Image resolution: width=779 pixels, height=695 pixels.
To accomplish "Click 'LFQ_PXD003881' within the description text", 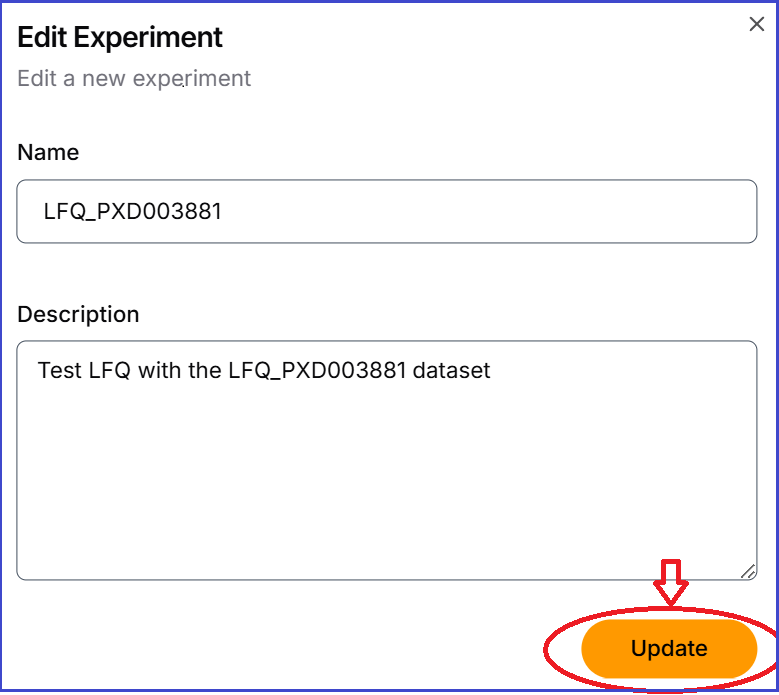I will (x=317, y=371).
